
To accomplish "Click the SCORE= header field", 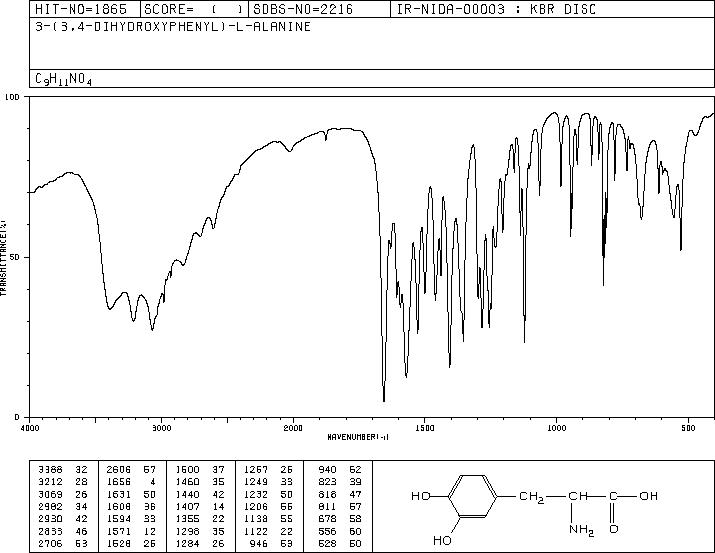I will click(x=194, y=9).
